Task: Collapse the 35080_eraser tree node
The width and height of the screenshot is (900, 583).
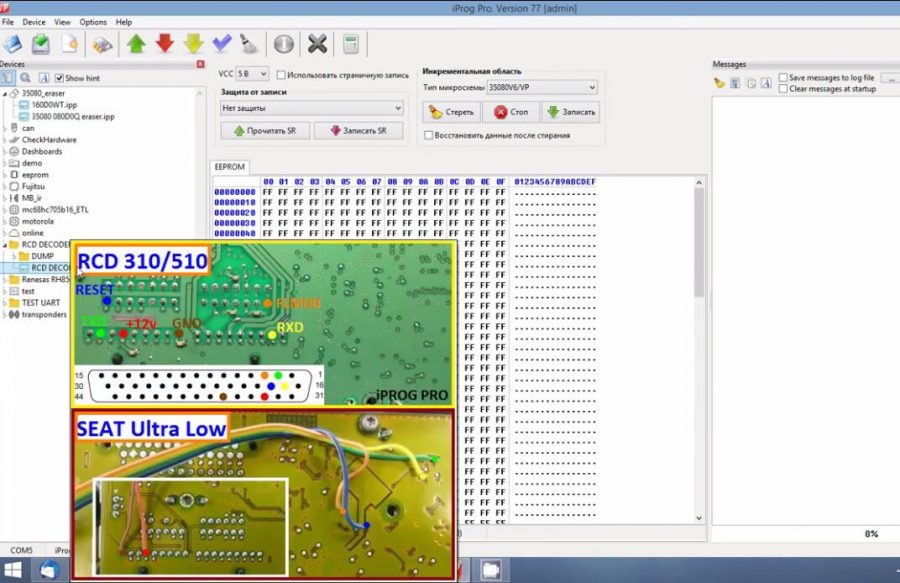Action: coord(5,94)
